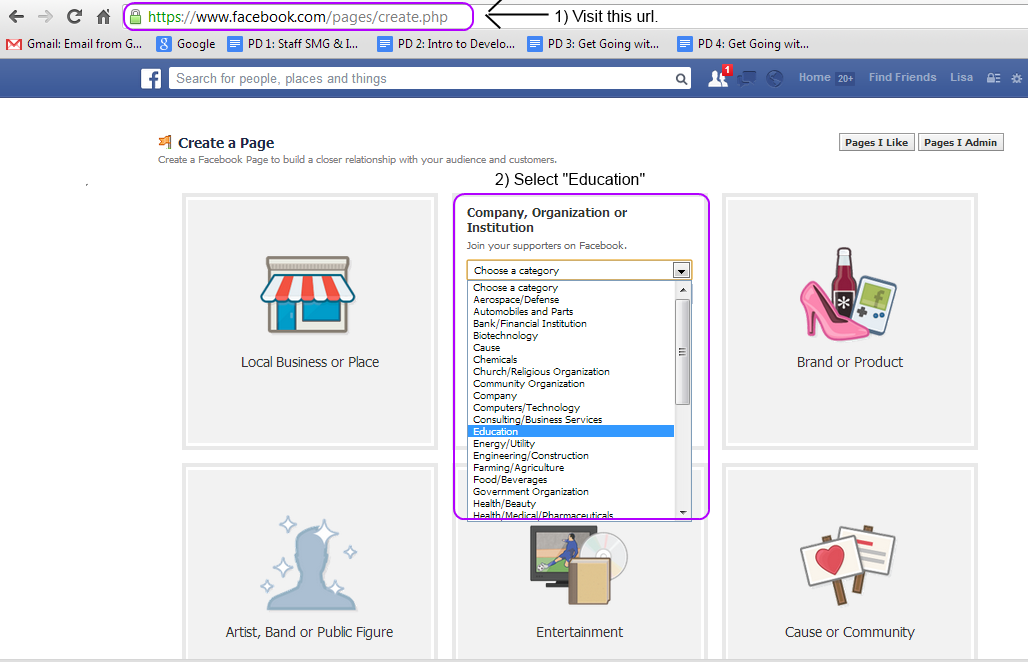Click the Pages I Like button
The width and height of the screenshot is (1028, 662).
pyautogui.click(x=877, y=142)
